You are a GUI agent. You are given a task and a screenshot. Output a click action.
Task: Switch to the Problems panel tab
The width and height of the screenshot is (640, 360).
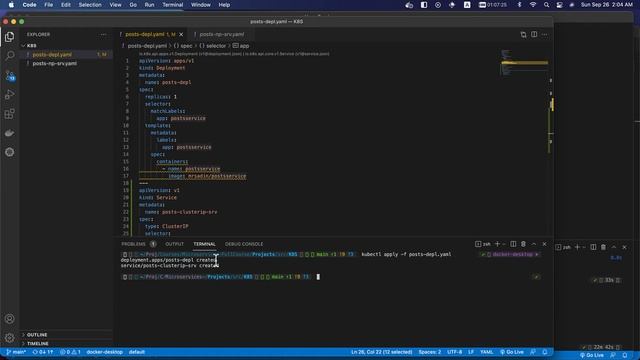pyautogui.click(x=133, y=244)
